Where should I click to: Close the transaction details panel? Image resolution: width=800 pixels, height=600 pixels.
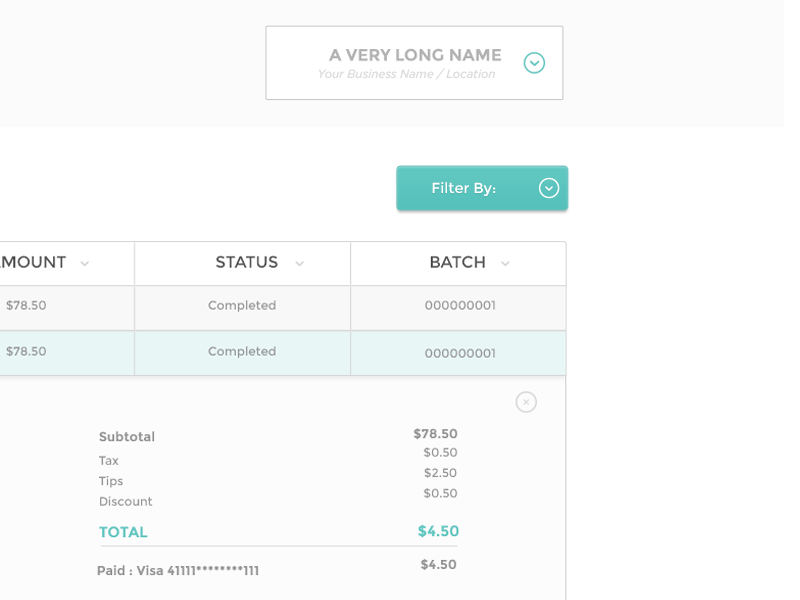(x=526, y=402)
